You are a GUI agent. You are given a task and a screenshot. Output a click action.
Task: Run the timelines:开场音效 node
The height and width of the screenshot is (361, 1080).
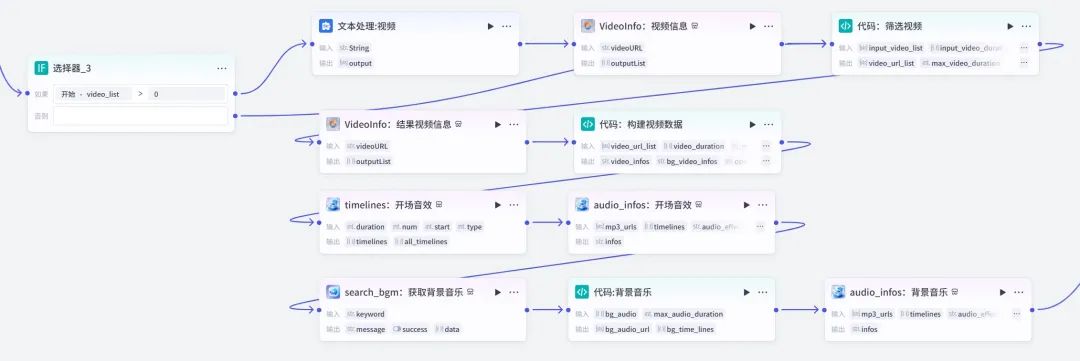click(497, 205)
